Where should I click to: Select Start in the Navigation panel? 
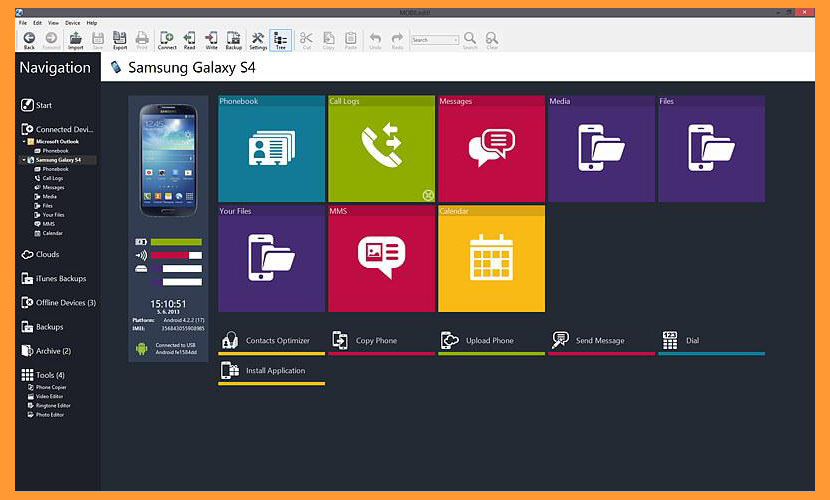tap(36, 105)
